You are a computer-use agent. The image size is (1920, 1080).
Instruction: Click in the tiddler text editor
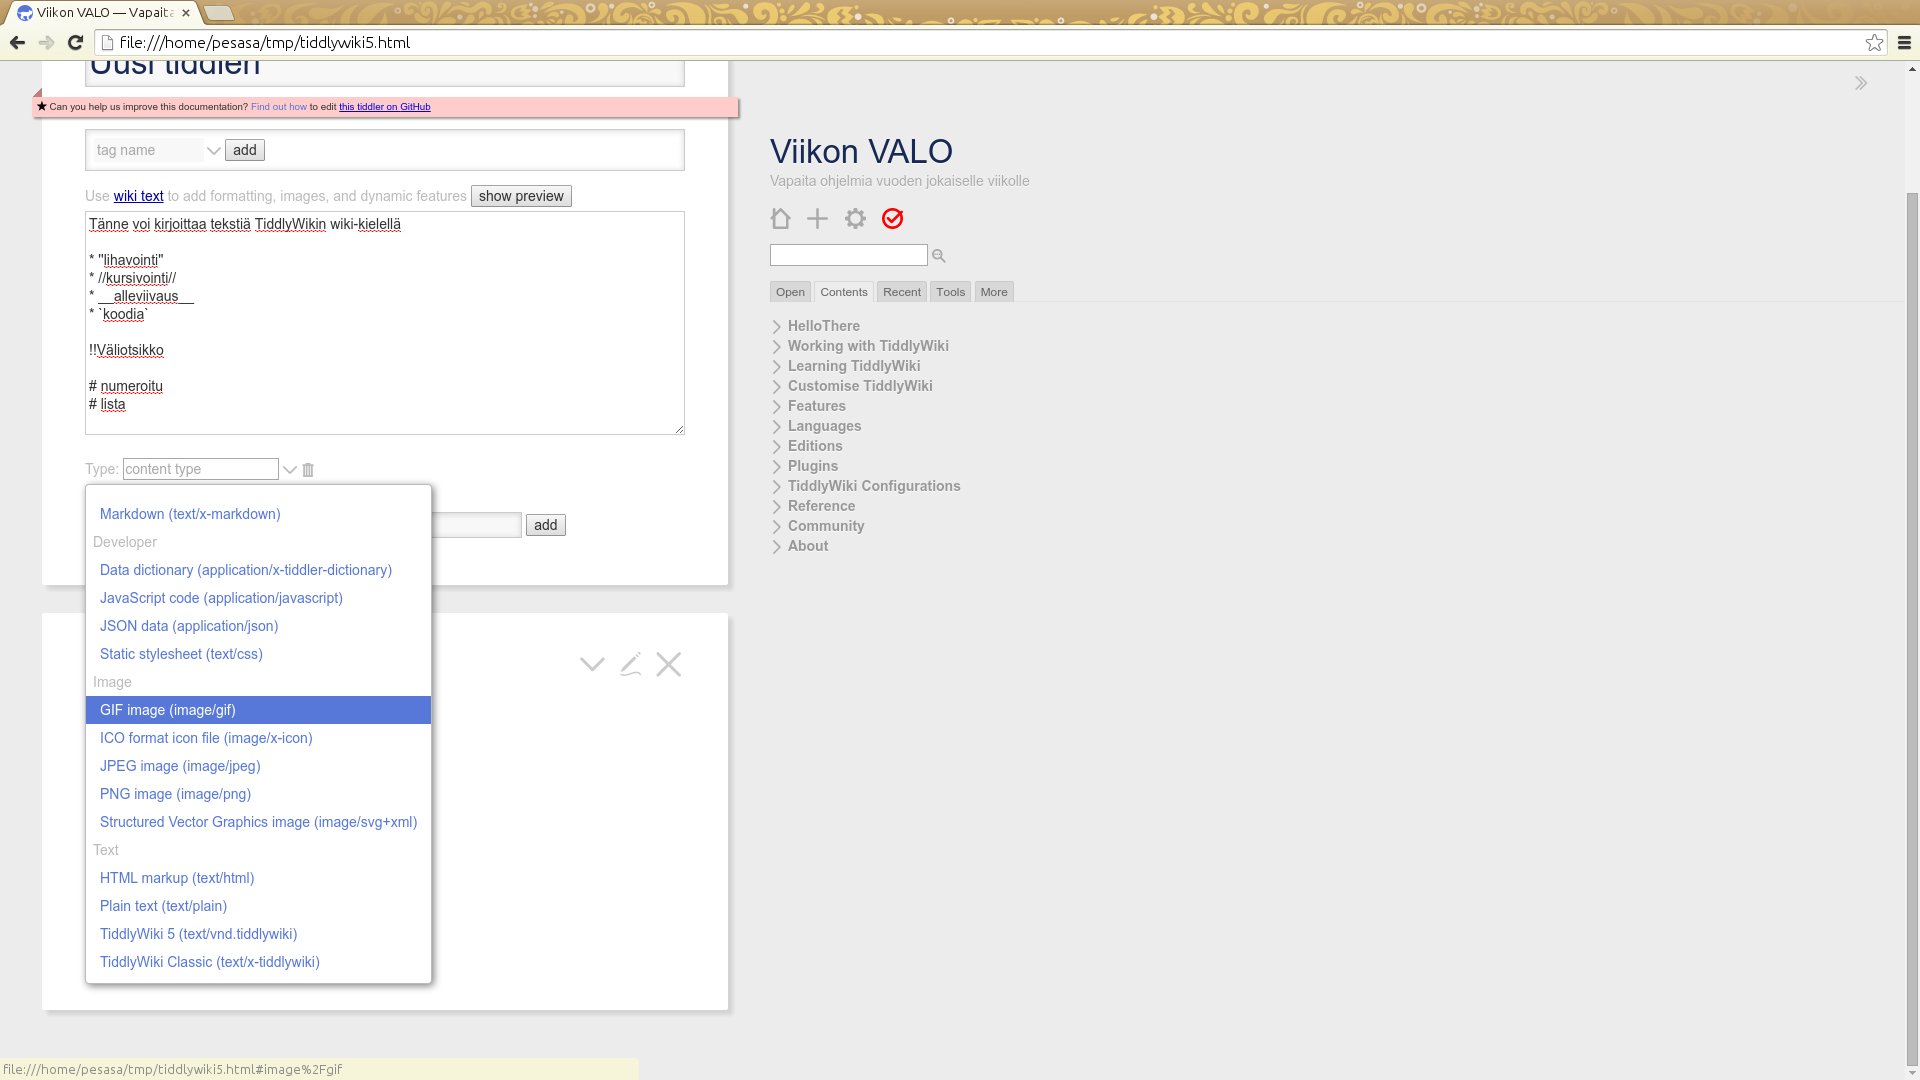pyautogui.click(x=385, y=323)
